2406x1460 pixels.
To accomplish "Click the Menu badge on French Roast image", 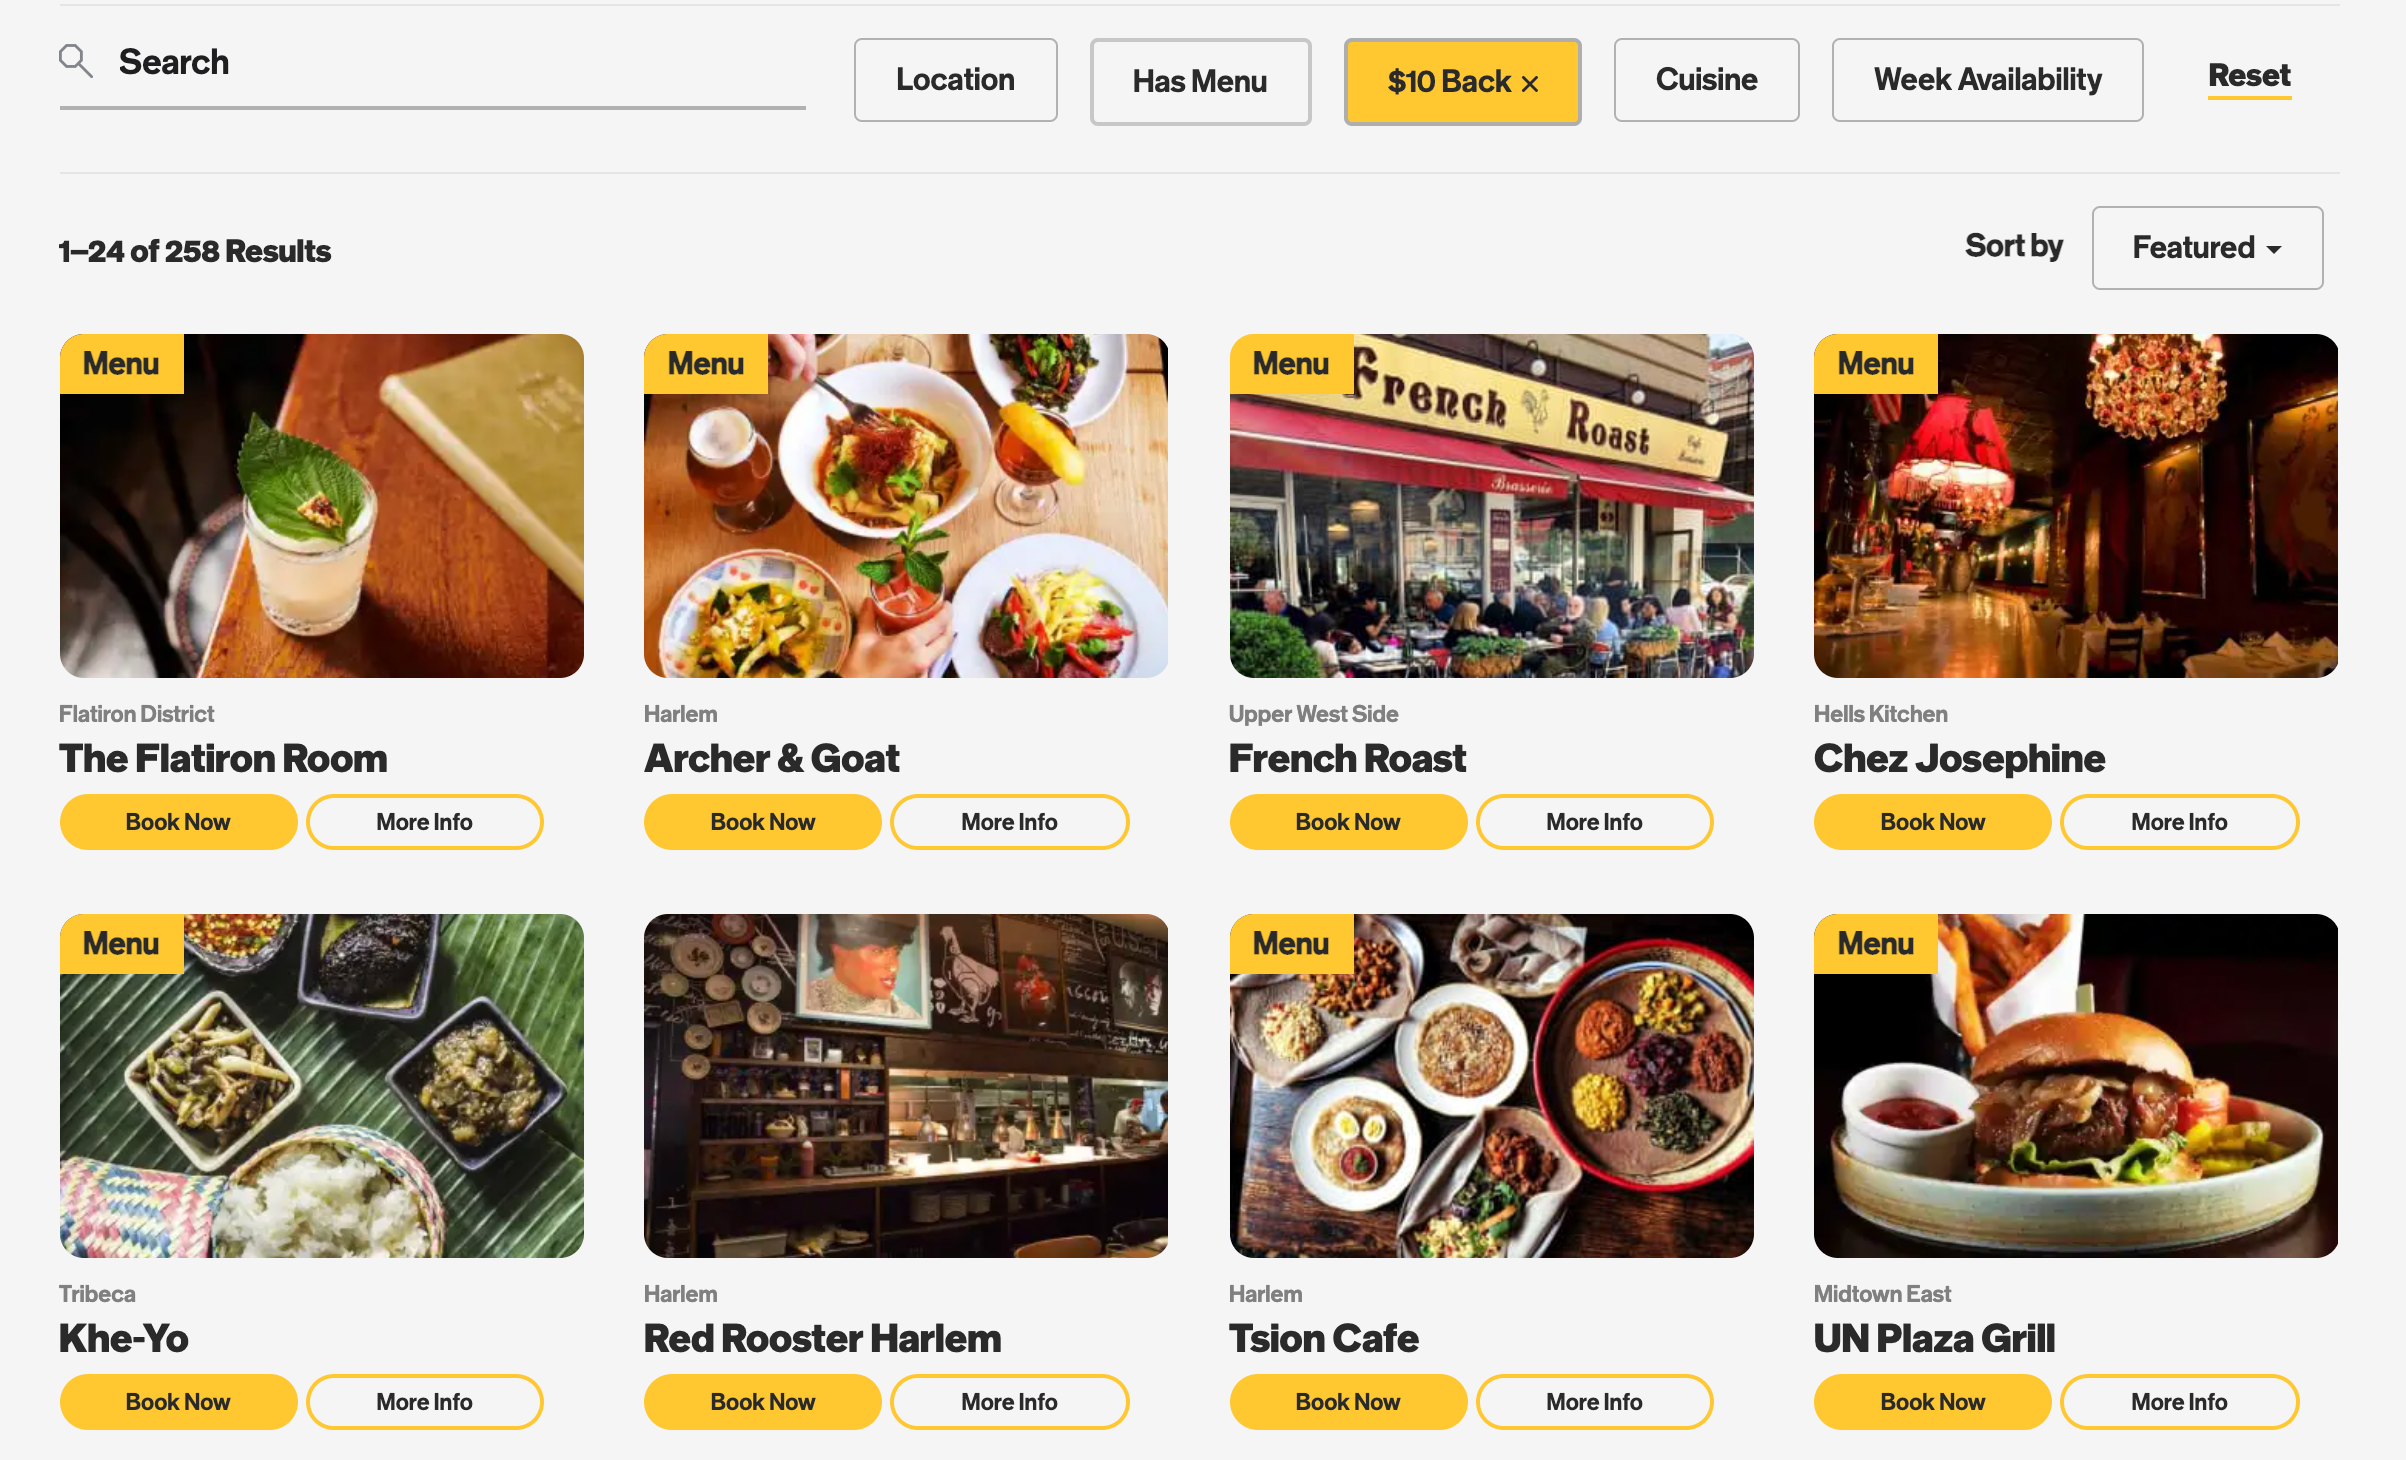I will tap(1291, 364).
